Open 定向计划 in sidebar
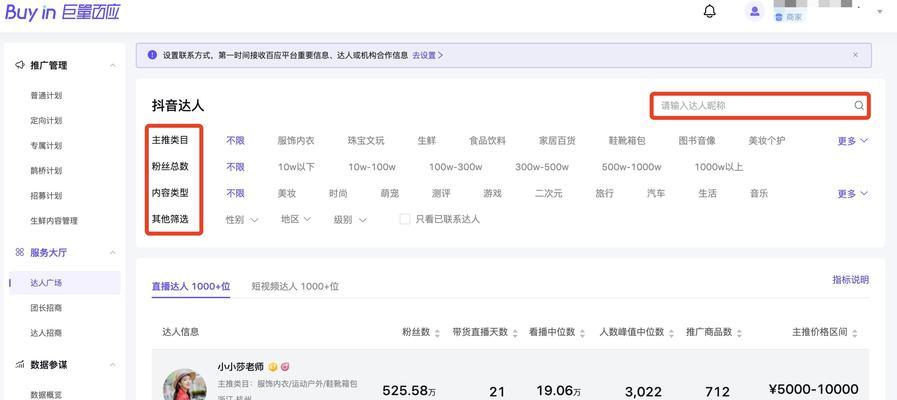Image resolution: width=897 pixels, height=400 pixels. 46,121
